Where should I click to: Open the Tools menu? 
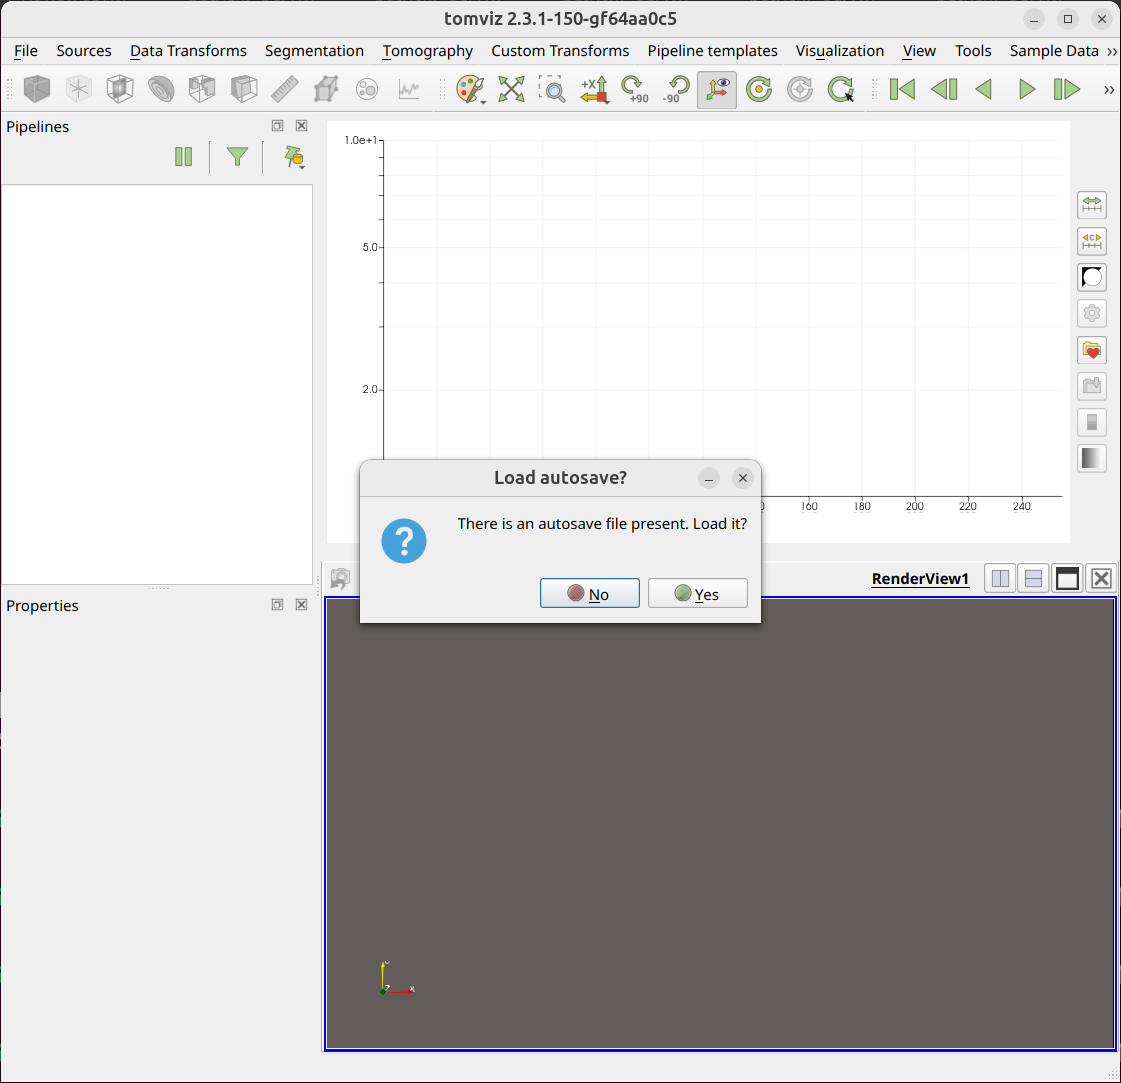[972, 51]
